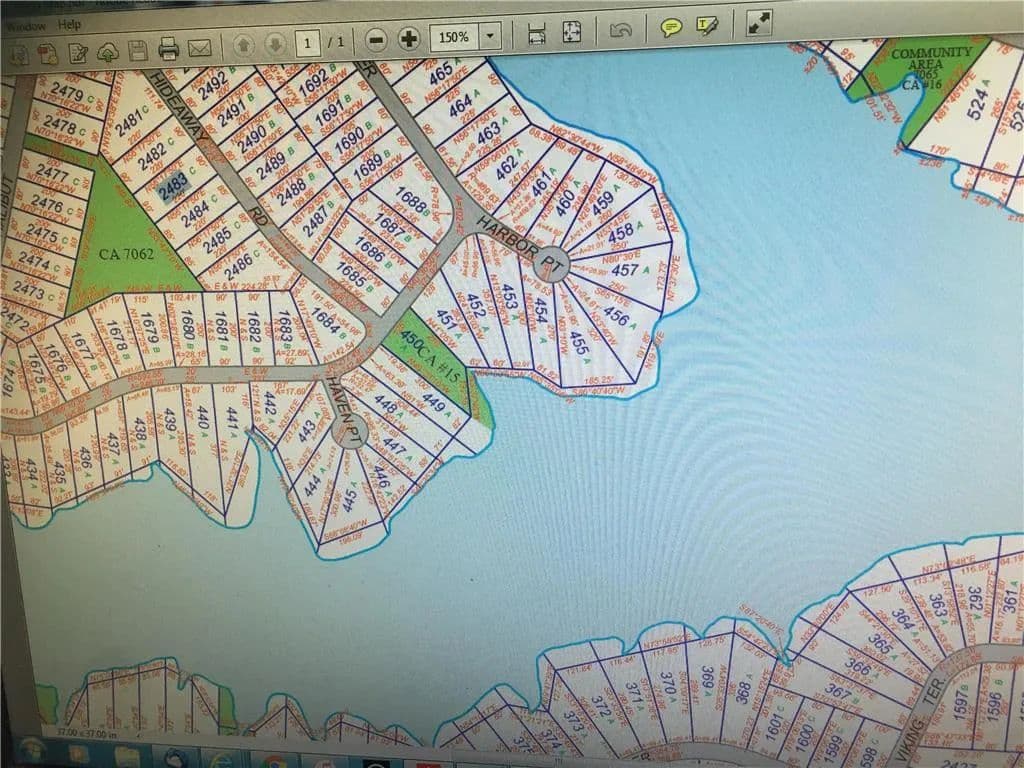
Task: Click the cloud upload icon
Action: [108, 52]
